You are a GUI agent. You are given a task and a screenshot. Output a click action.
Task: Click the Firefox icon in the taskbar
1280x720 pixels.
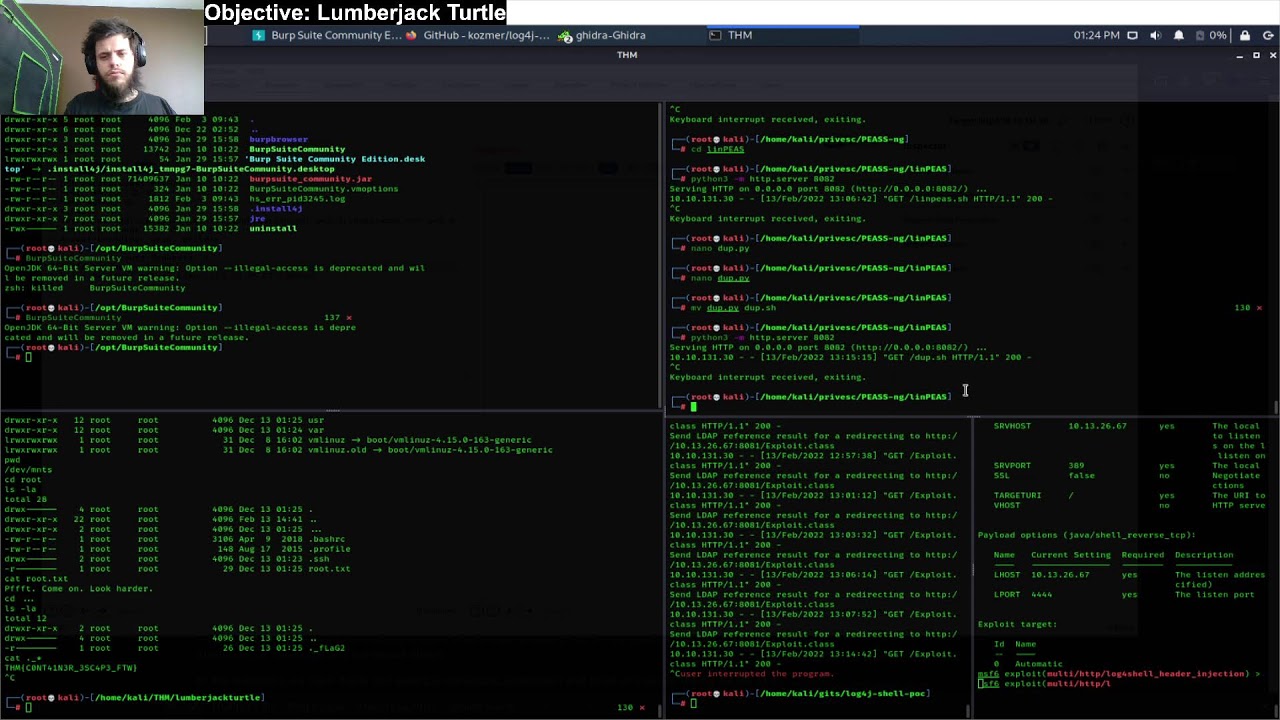click(x=412, y=35)
